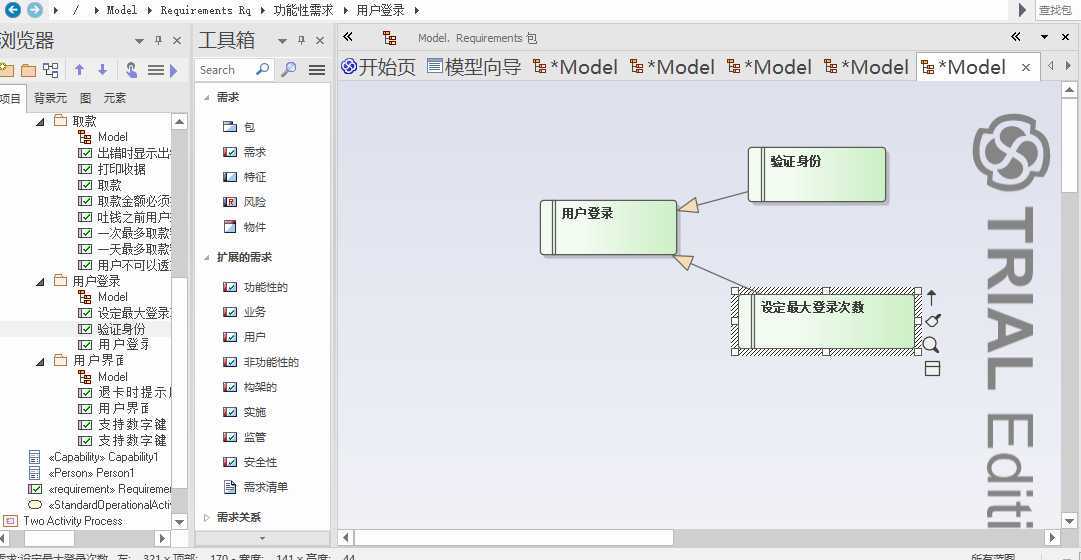The width and height of the screenshot is (1081, 560).
Task: Select the 非功能性的 requirement tool
Action: pos(261,362)
